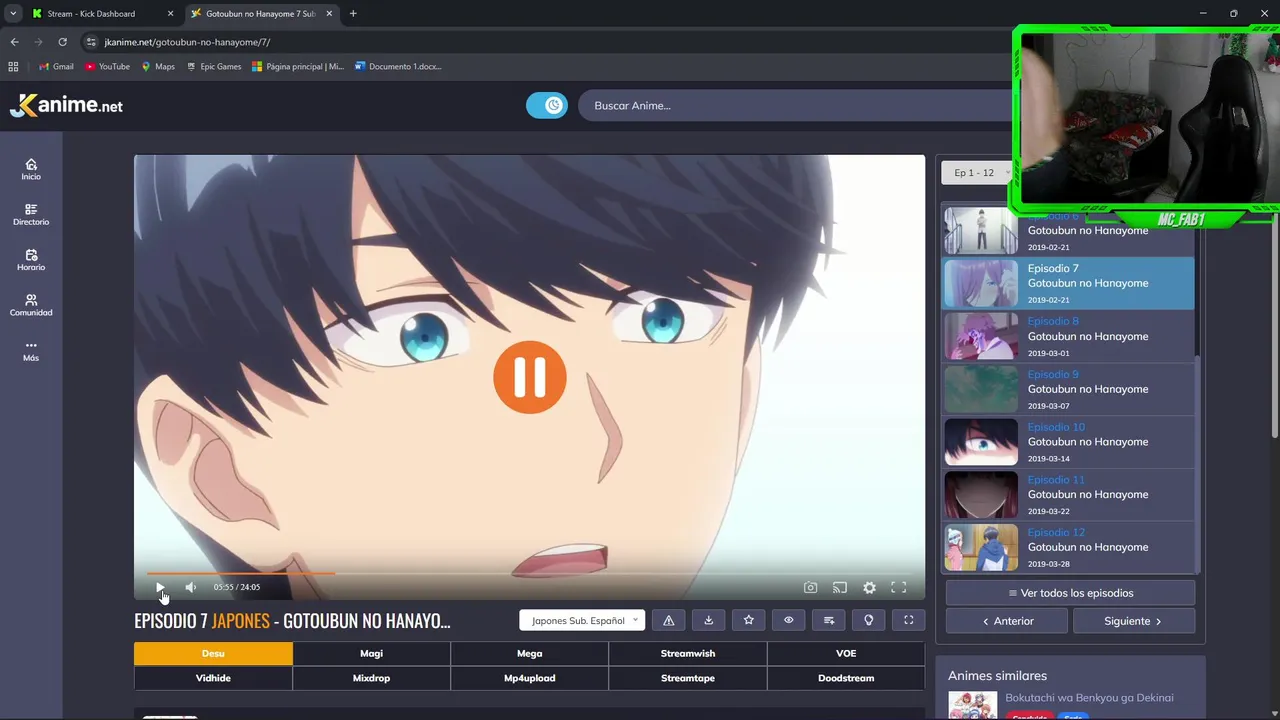
Task: Open Horario in the sidebar
Action: (x=31, y=260)
